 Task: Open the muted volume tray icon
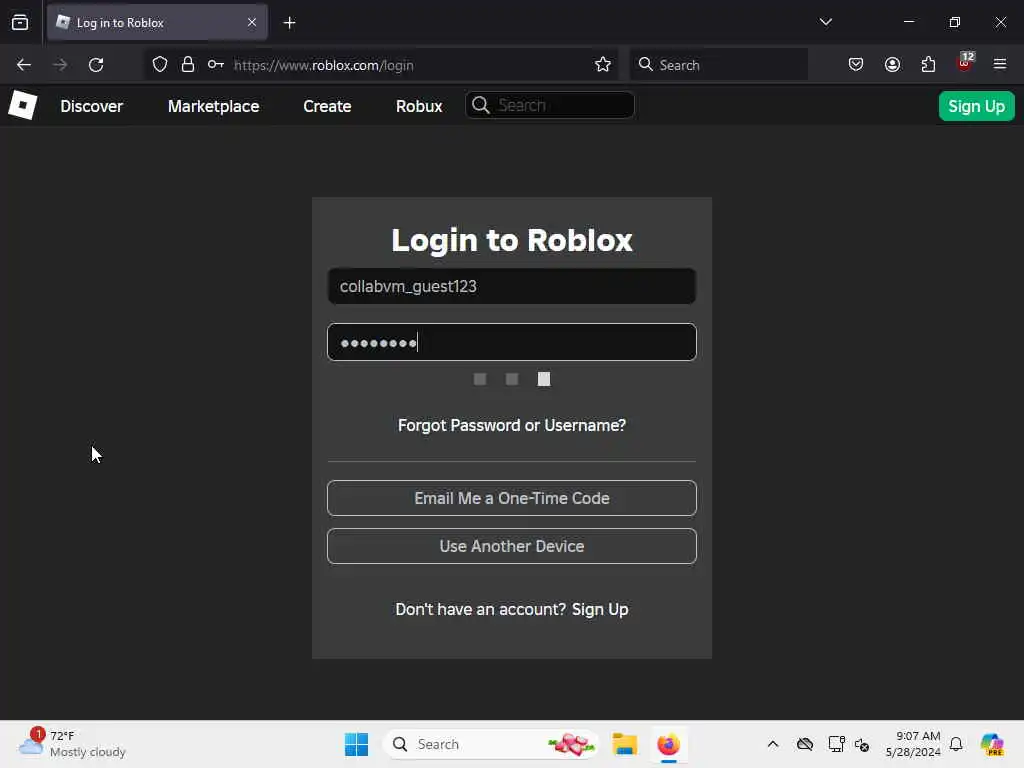861,744
